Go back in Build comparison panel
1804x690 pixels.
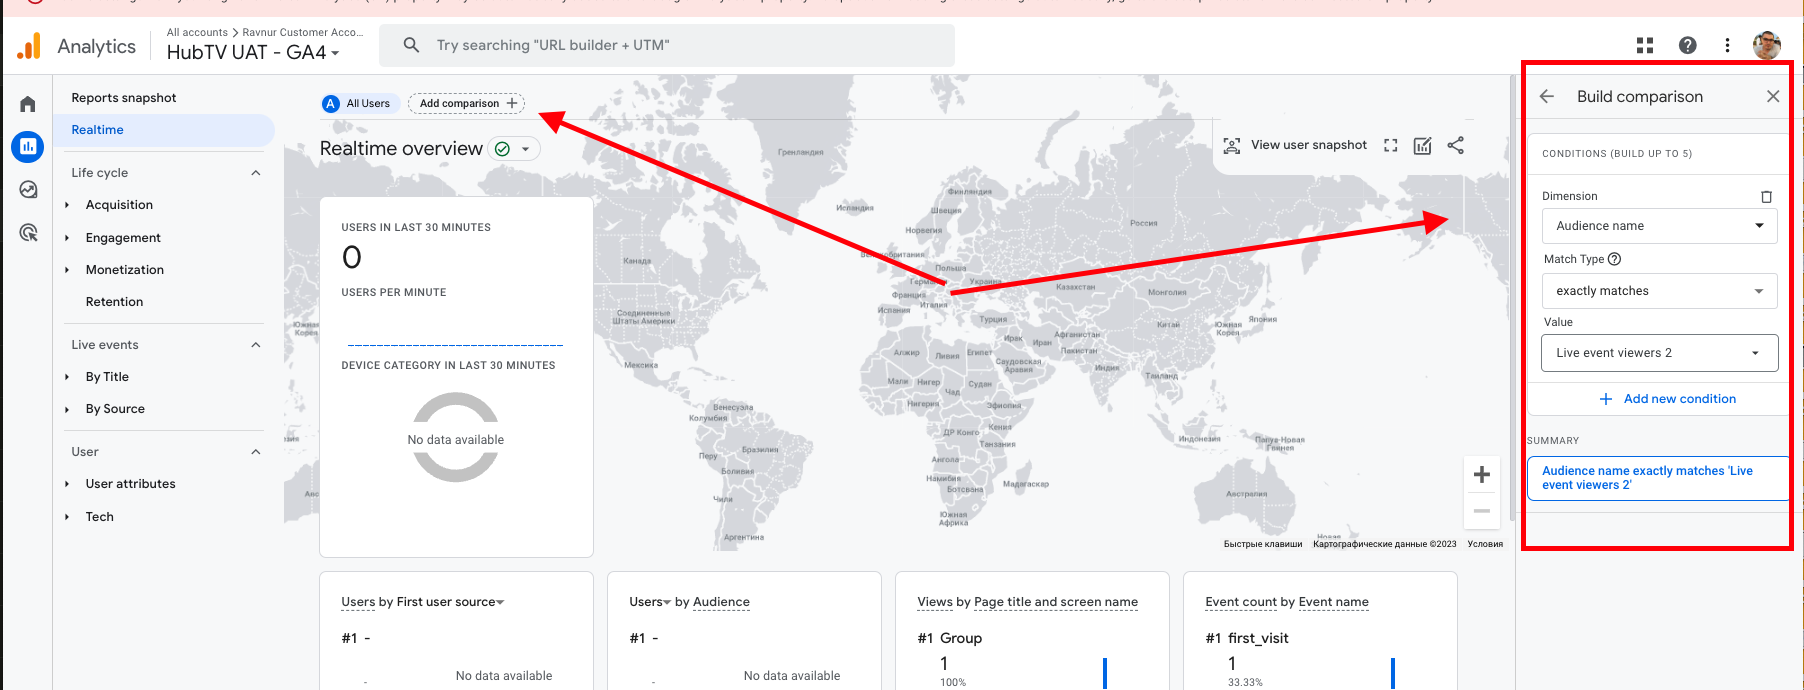click(x=1547, y=96)
